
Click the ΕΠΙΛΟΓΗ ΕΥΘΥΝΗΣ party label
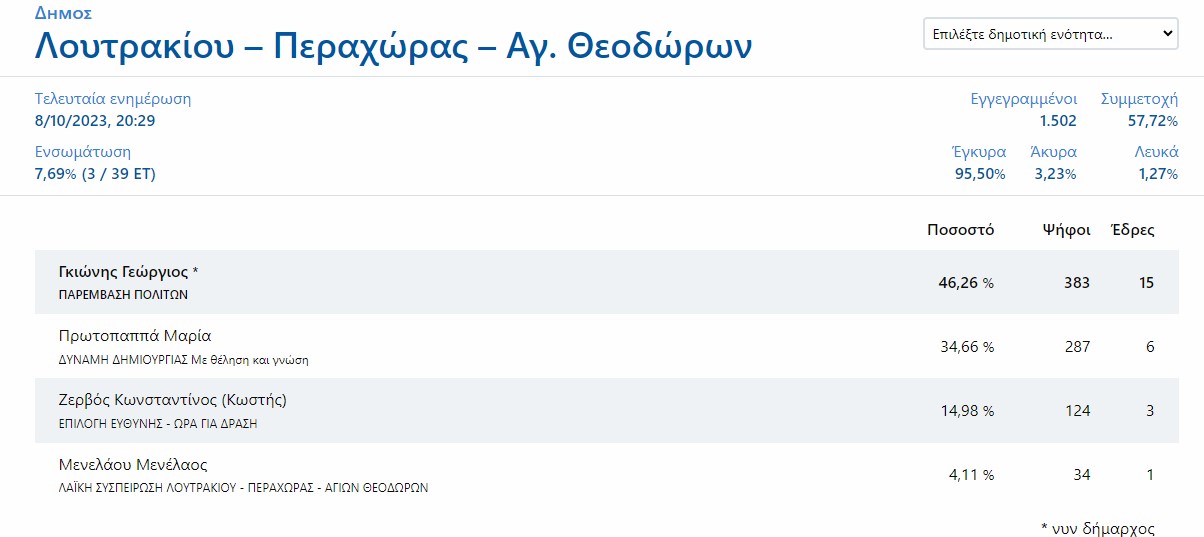click(x=158, y=424)
